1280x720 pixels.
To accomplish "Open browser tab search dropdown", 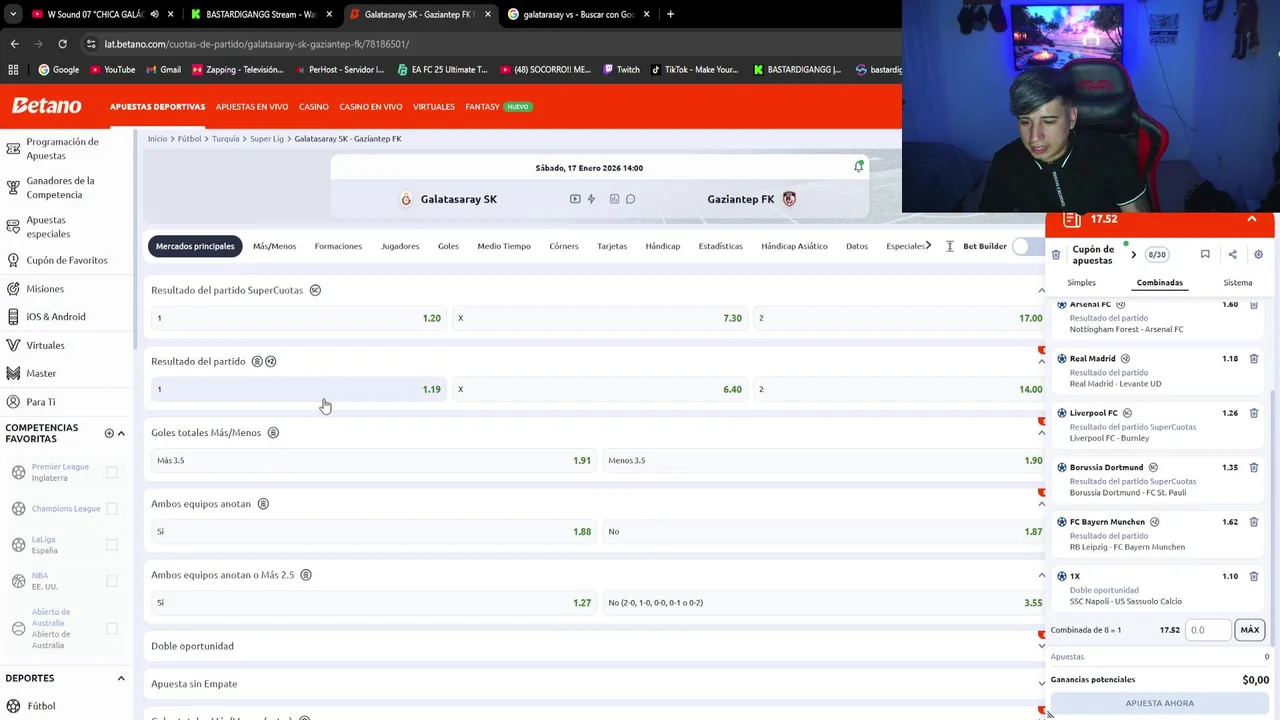I will coord(13,14).
